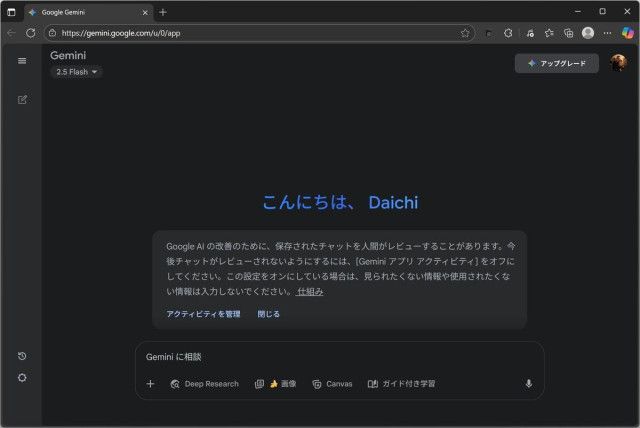Click the read aloud toolbar icon
The width and height of the screenshot is (640, 428).
[x=530, y=33]
